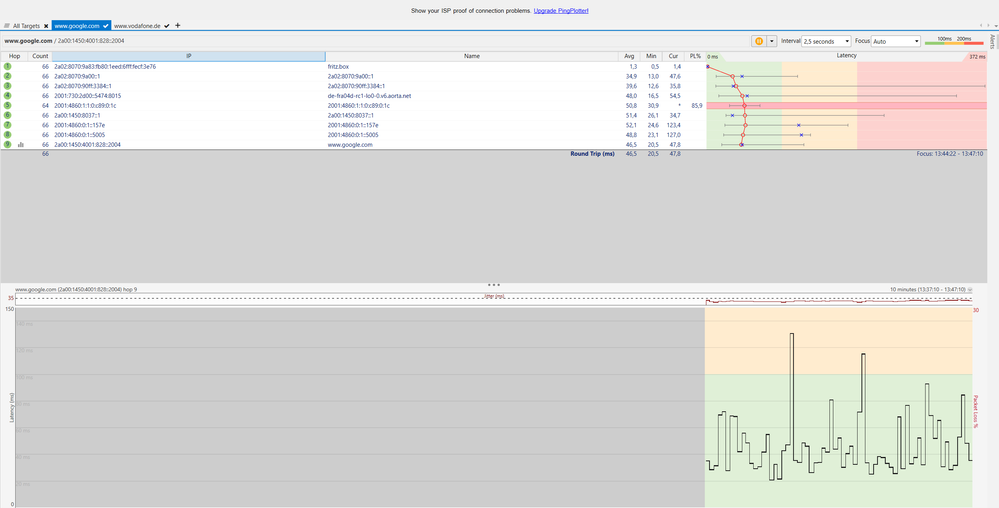Click the checkmark on the www.vodafone.de tab
Screen dimensions: 999x508
point(167,26)
